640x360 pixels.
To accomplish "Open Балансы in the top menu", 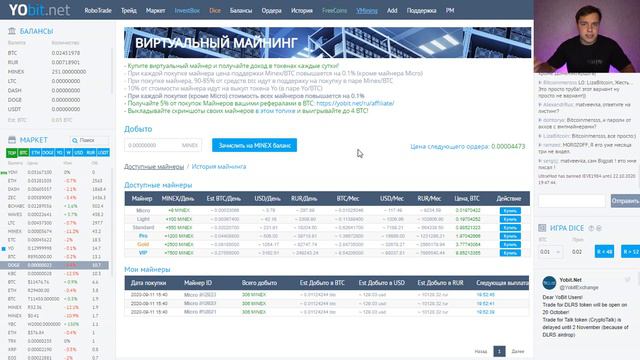I will (x=241, y=11).
